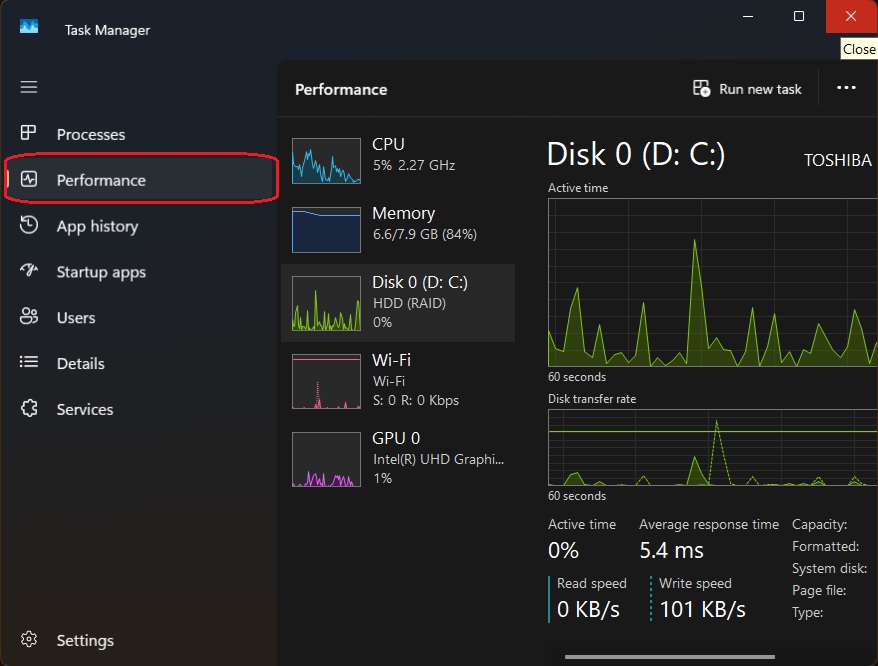Click the CPU 5% 2.27 GHz text
This screenshot has height=666, width=878.
click(414, 165)
